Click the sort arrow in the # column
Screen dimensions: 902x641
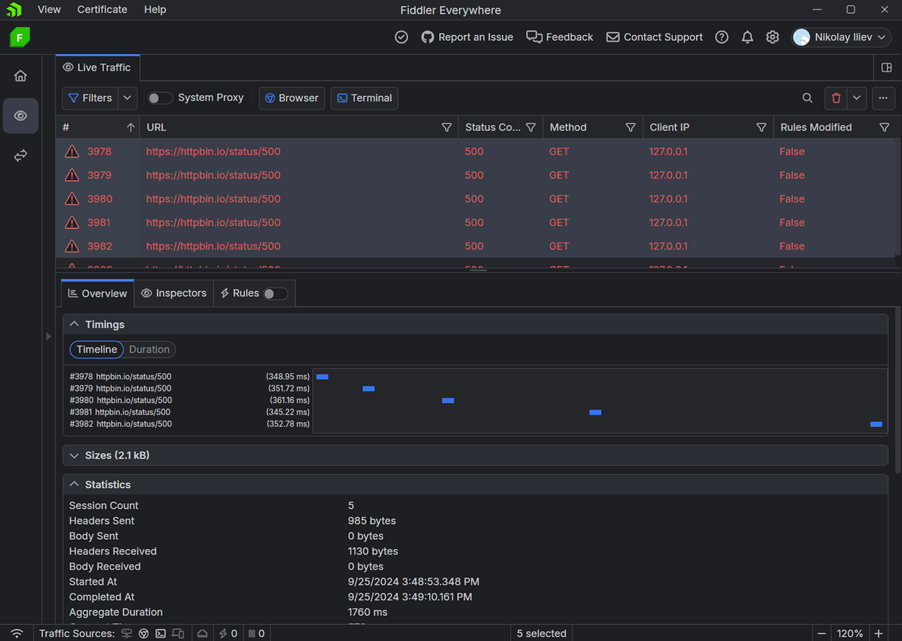point(131,128)
